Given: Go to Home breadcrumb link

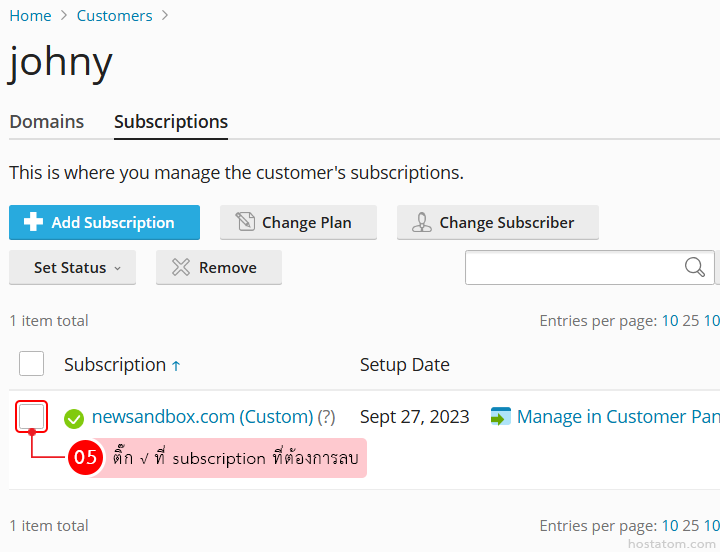Looking at the screenshot, I should click(x=30, y=16).
